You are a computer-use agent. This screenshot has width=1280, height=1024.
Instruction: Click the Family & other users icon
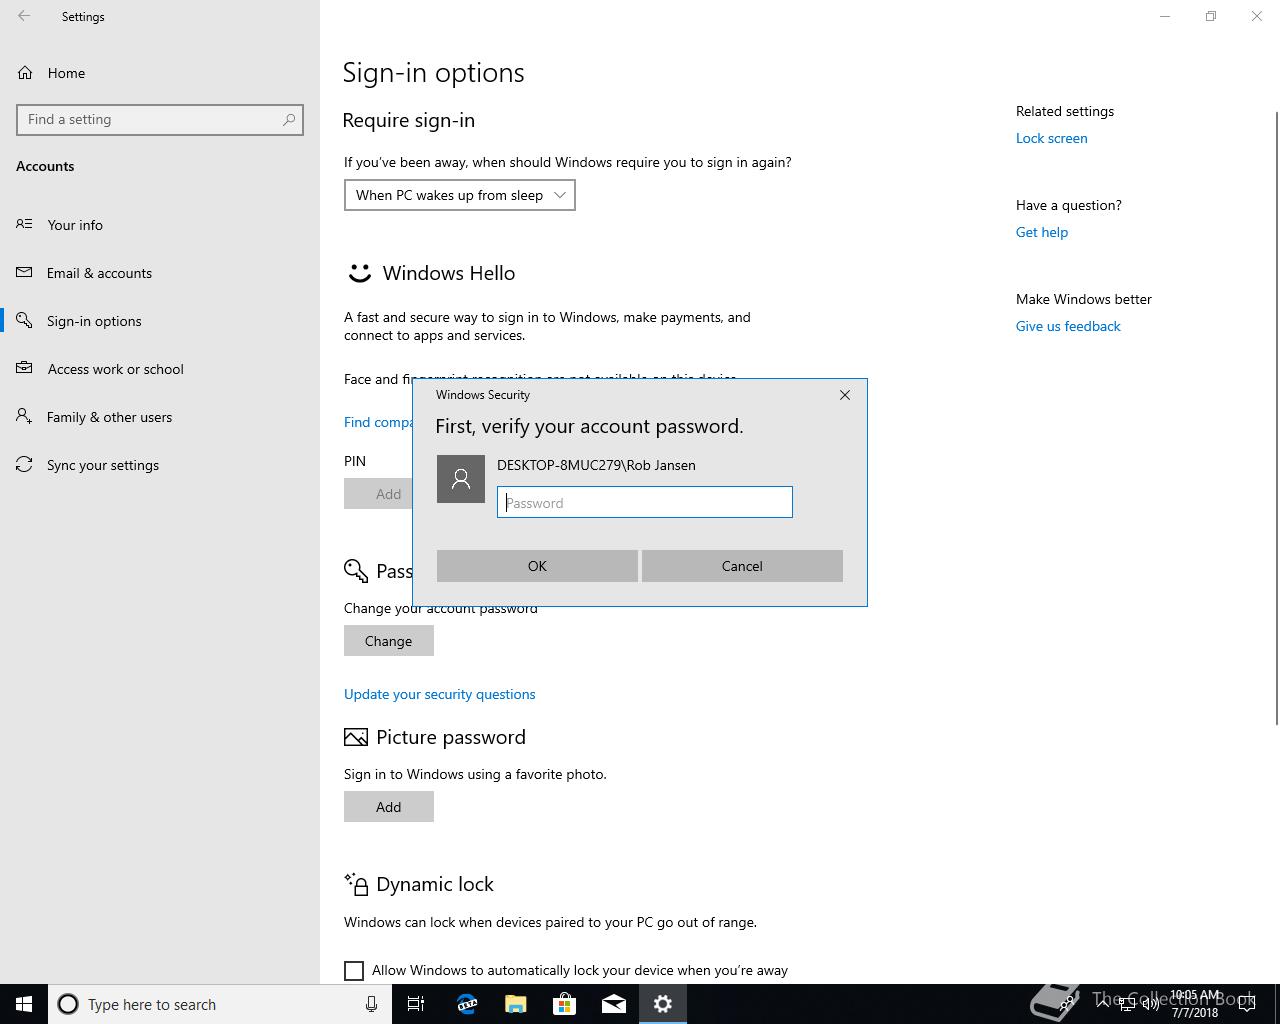(24, 416)
